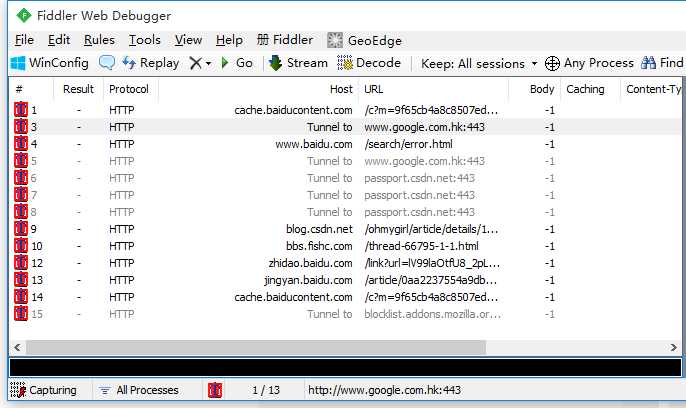686x408 pixels.
Task: Click the Replay arrows icon
Action: click(129, 63)
